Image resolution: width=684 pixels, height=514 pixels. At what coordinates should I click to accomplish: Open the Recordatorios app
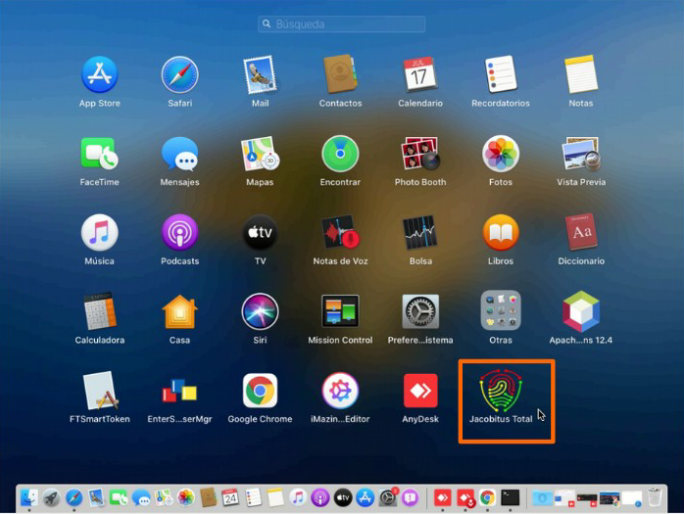[501, 75]
